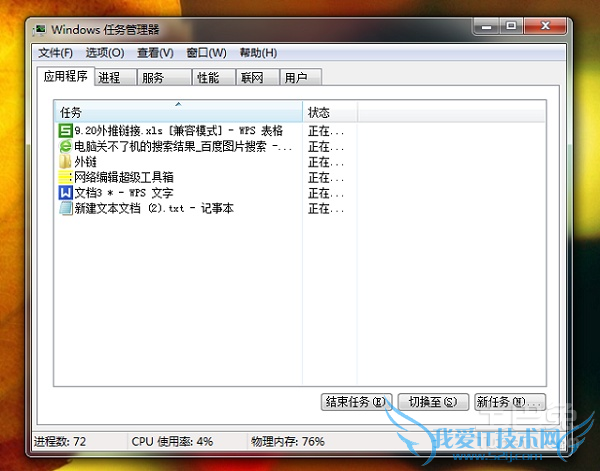Image resolution: width=600 pixels, height=471 pixels.
Task: Switch to the 进程 tab
Action: 116,78
